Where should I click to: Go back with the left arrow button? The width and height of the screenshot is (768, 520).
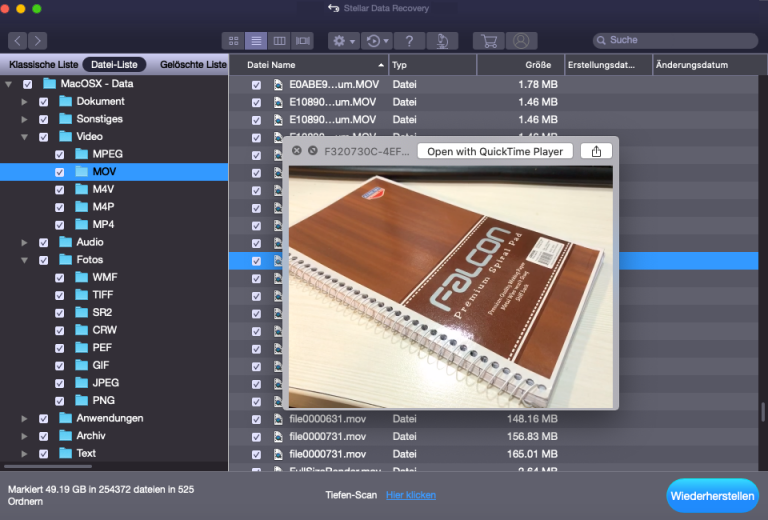pyautogui.click(x=18, y=41)
